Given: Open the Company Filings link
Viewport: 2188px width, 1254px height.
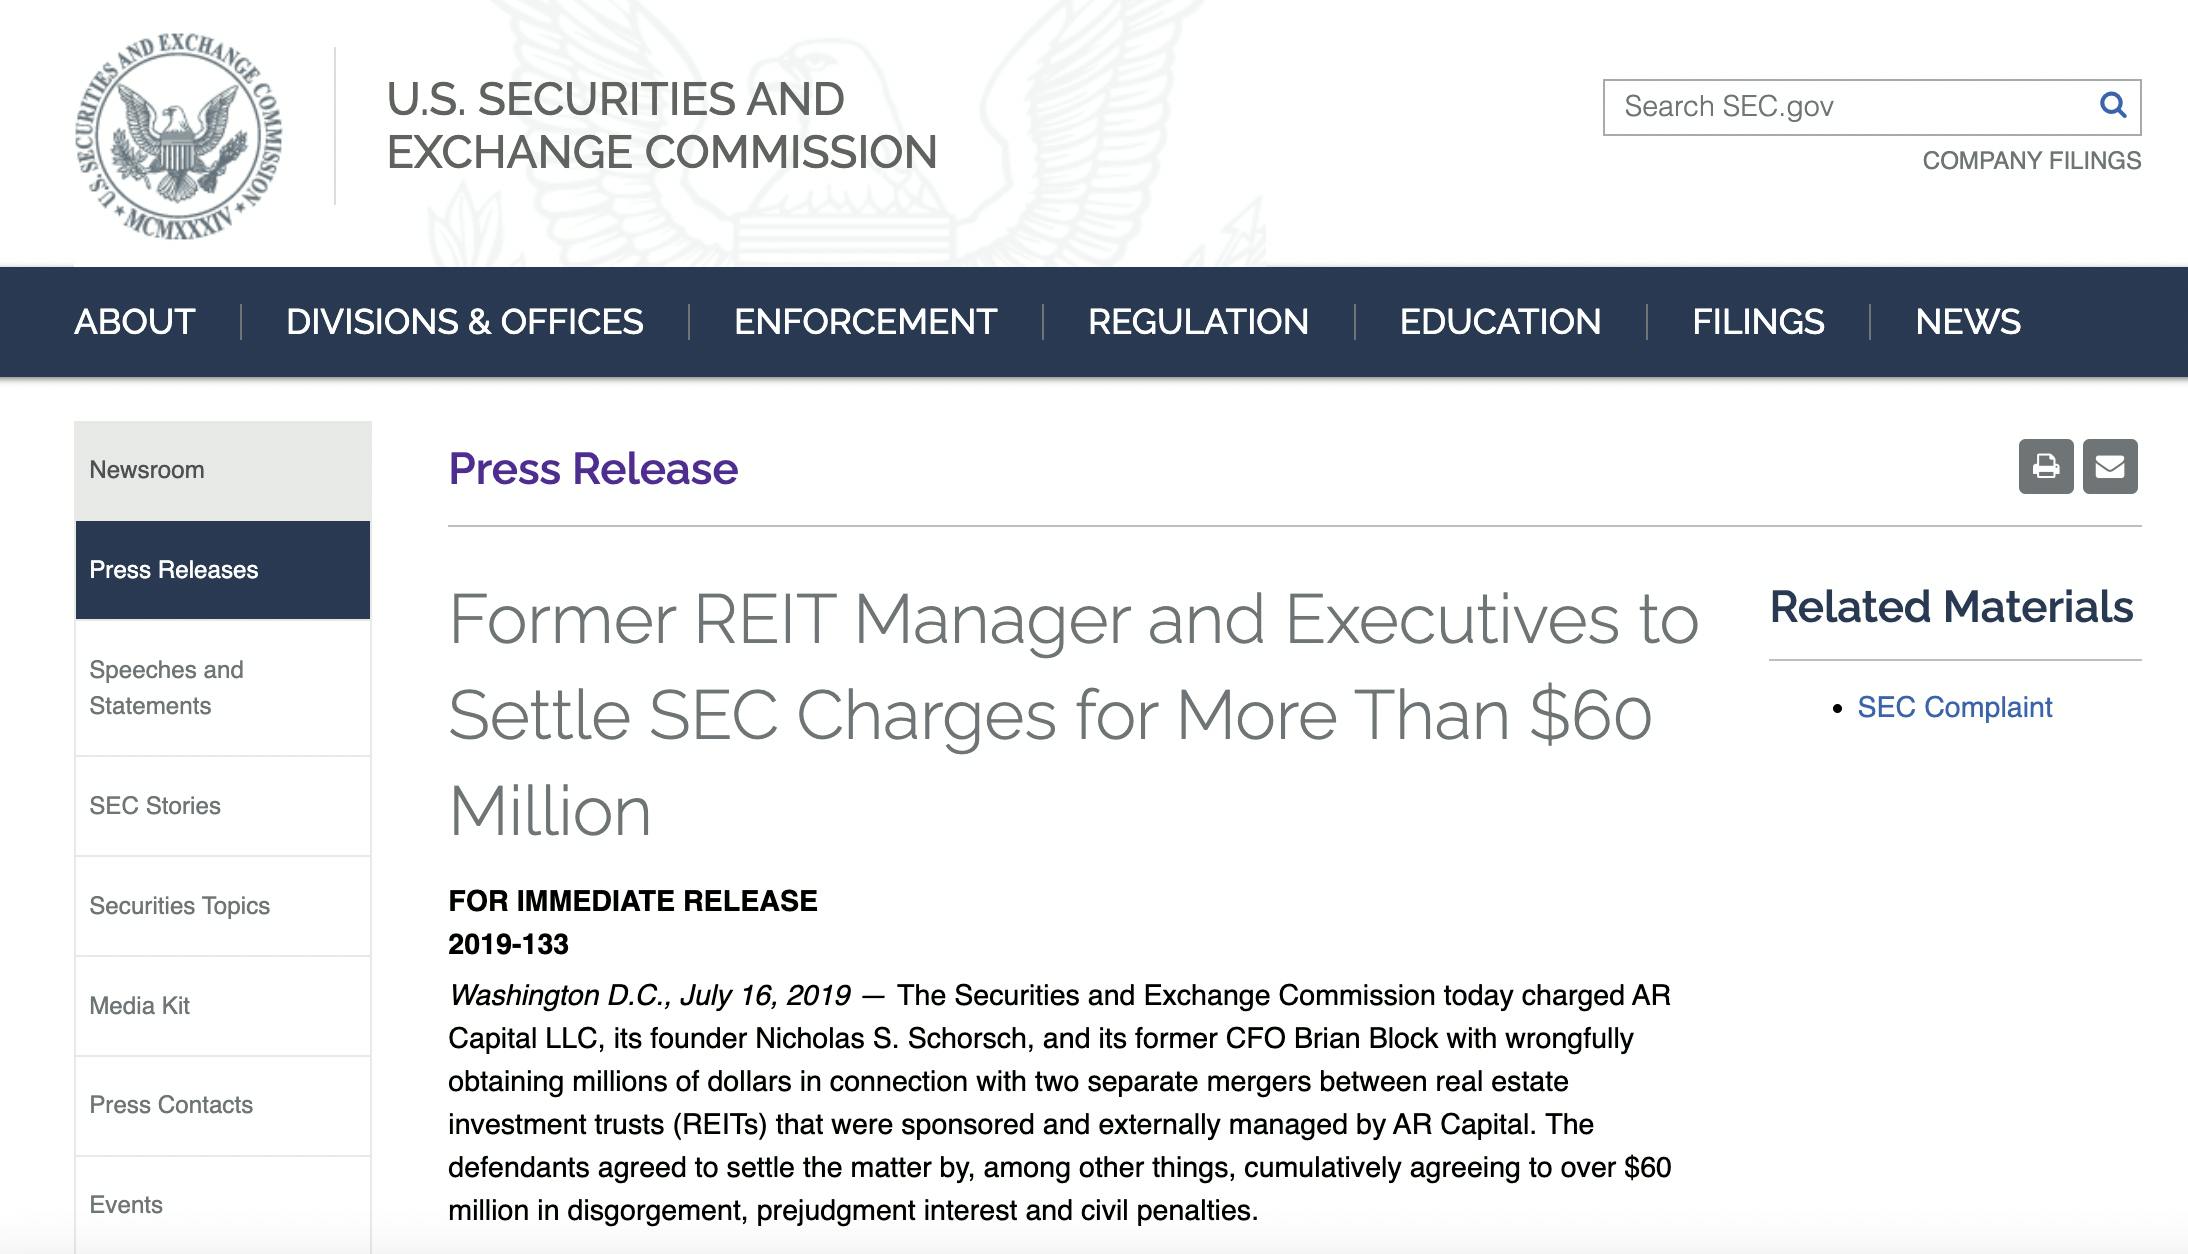Looking at the screenshot, I should (2031, 161).
